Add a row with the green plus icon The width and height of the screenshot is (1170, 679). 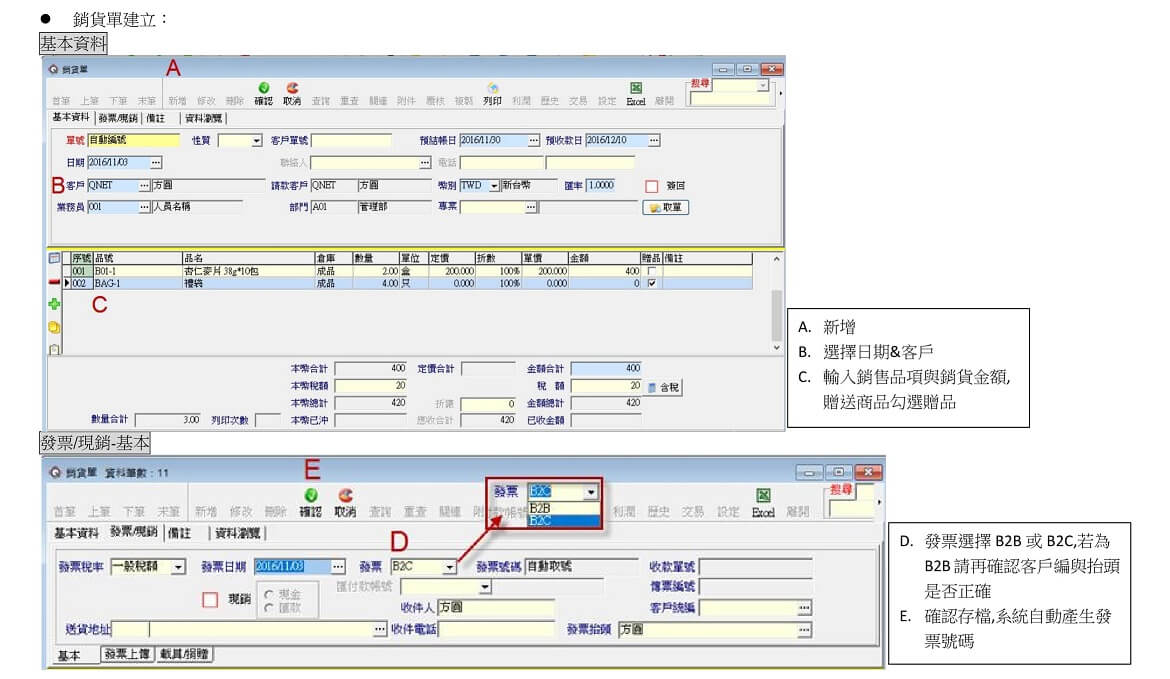(x=55, y=302)
